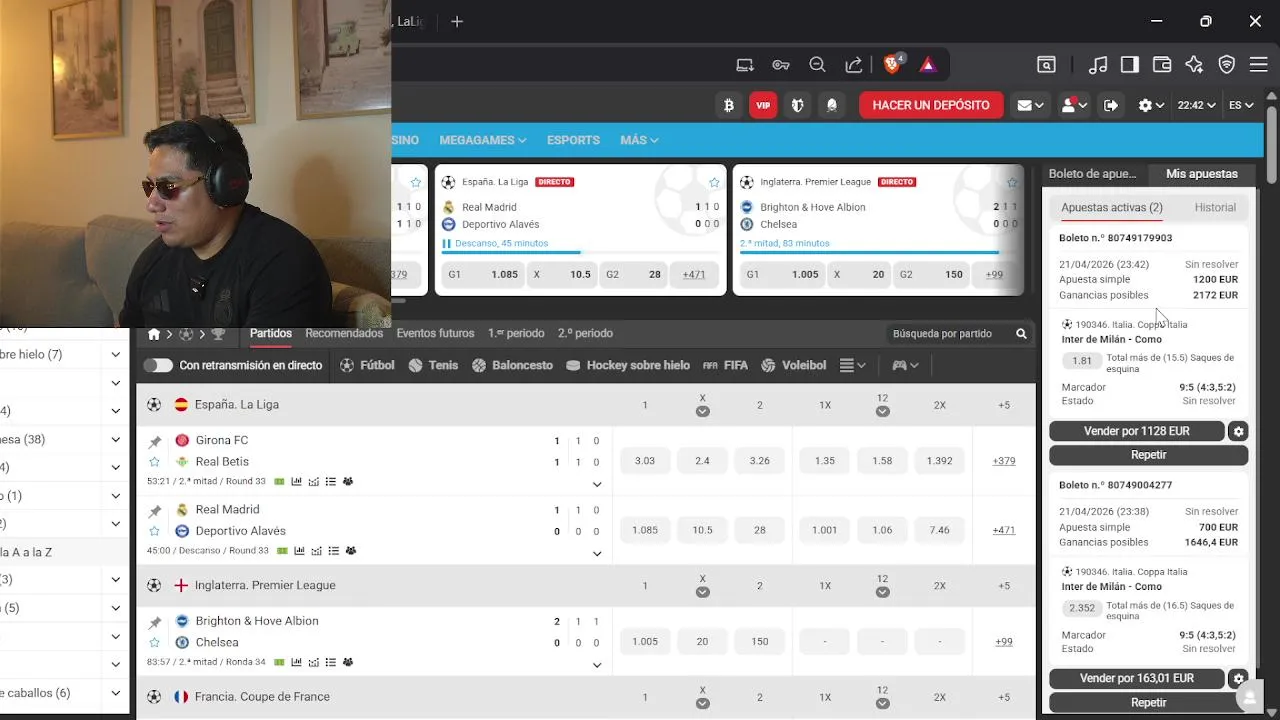
Task: Open the browser music playlist icon
Action: (x=1098, y=65)
